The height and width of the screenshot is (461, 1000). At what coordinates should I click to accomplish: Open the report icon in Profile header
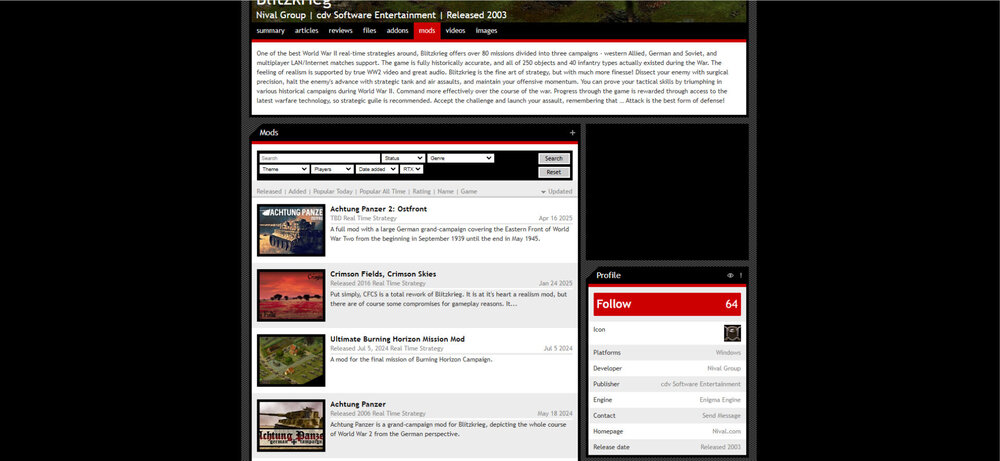pyautogui.click(x=741, y=275)
